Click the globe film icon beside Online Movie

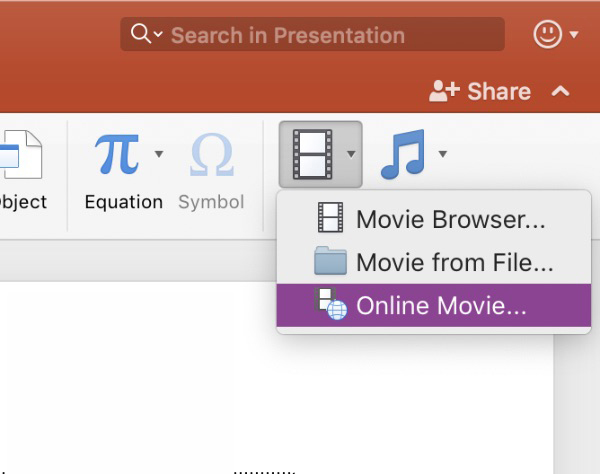pos(331,305)
